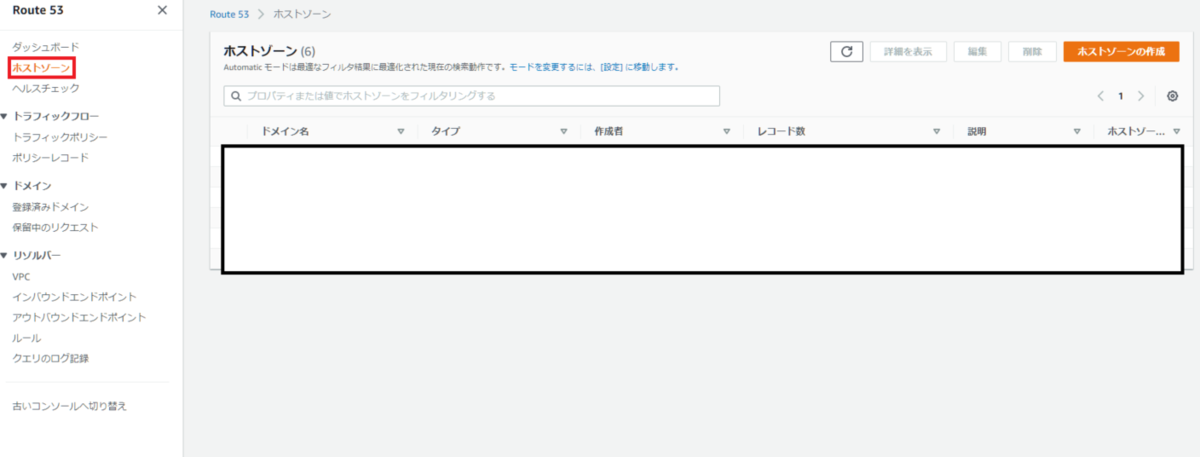Open ルール page in sidebar

[26, 338]
